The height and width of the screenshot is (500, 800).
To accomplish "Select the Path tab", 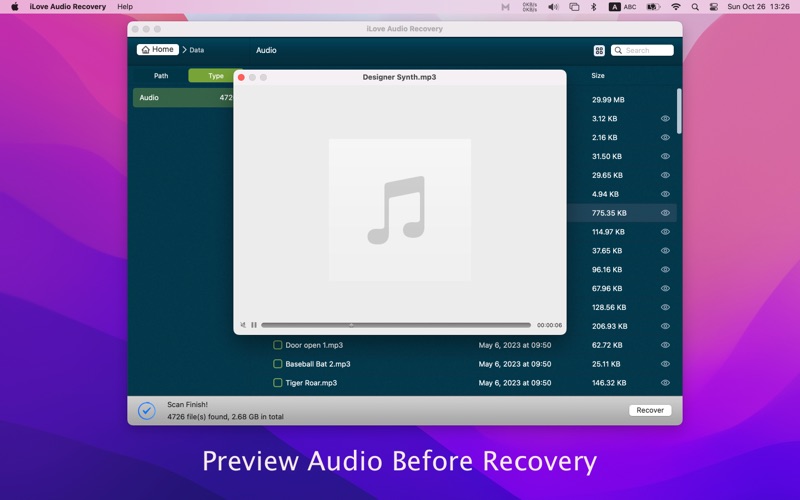I will [161, 76].
